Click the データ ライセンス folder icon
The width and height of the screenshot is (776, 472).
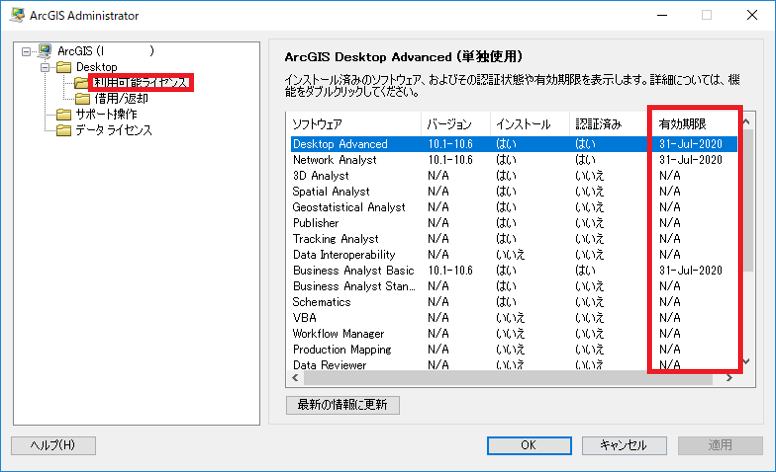tap(63, 130)
